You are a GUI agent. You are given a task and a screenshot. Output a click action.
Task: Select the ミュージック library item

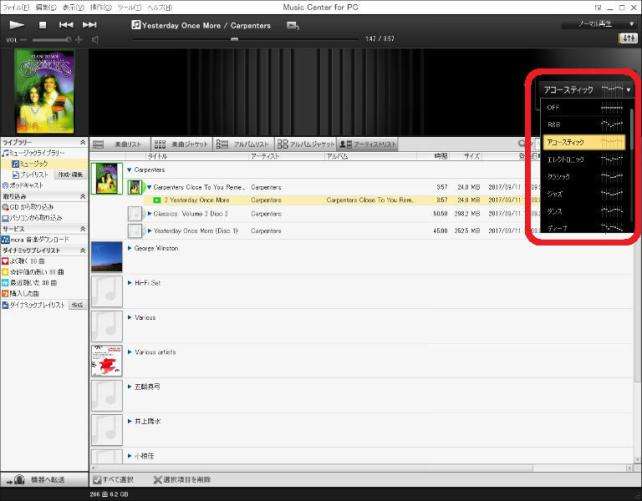pyautogui.click(x=31, y=164)
